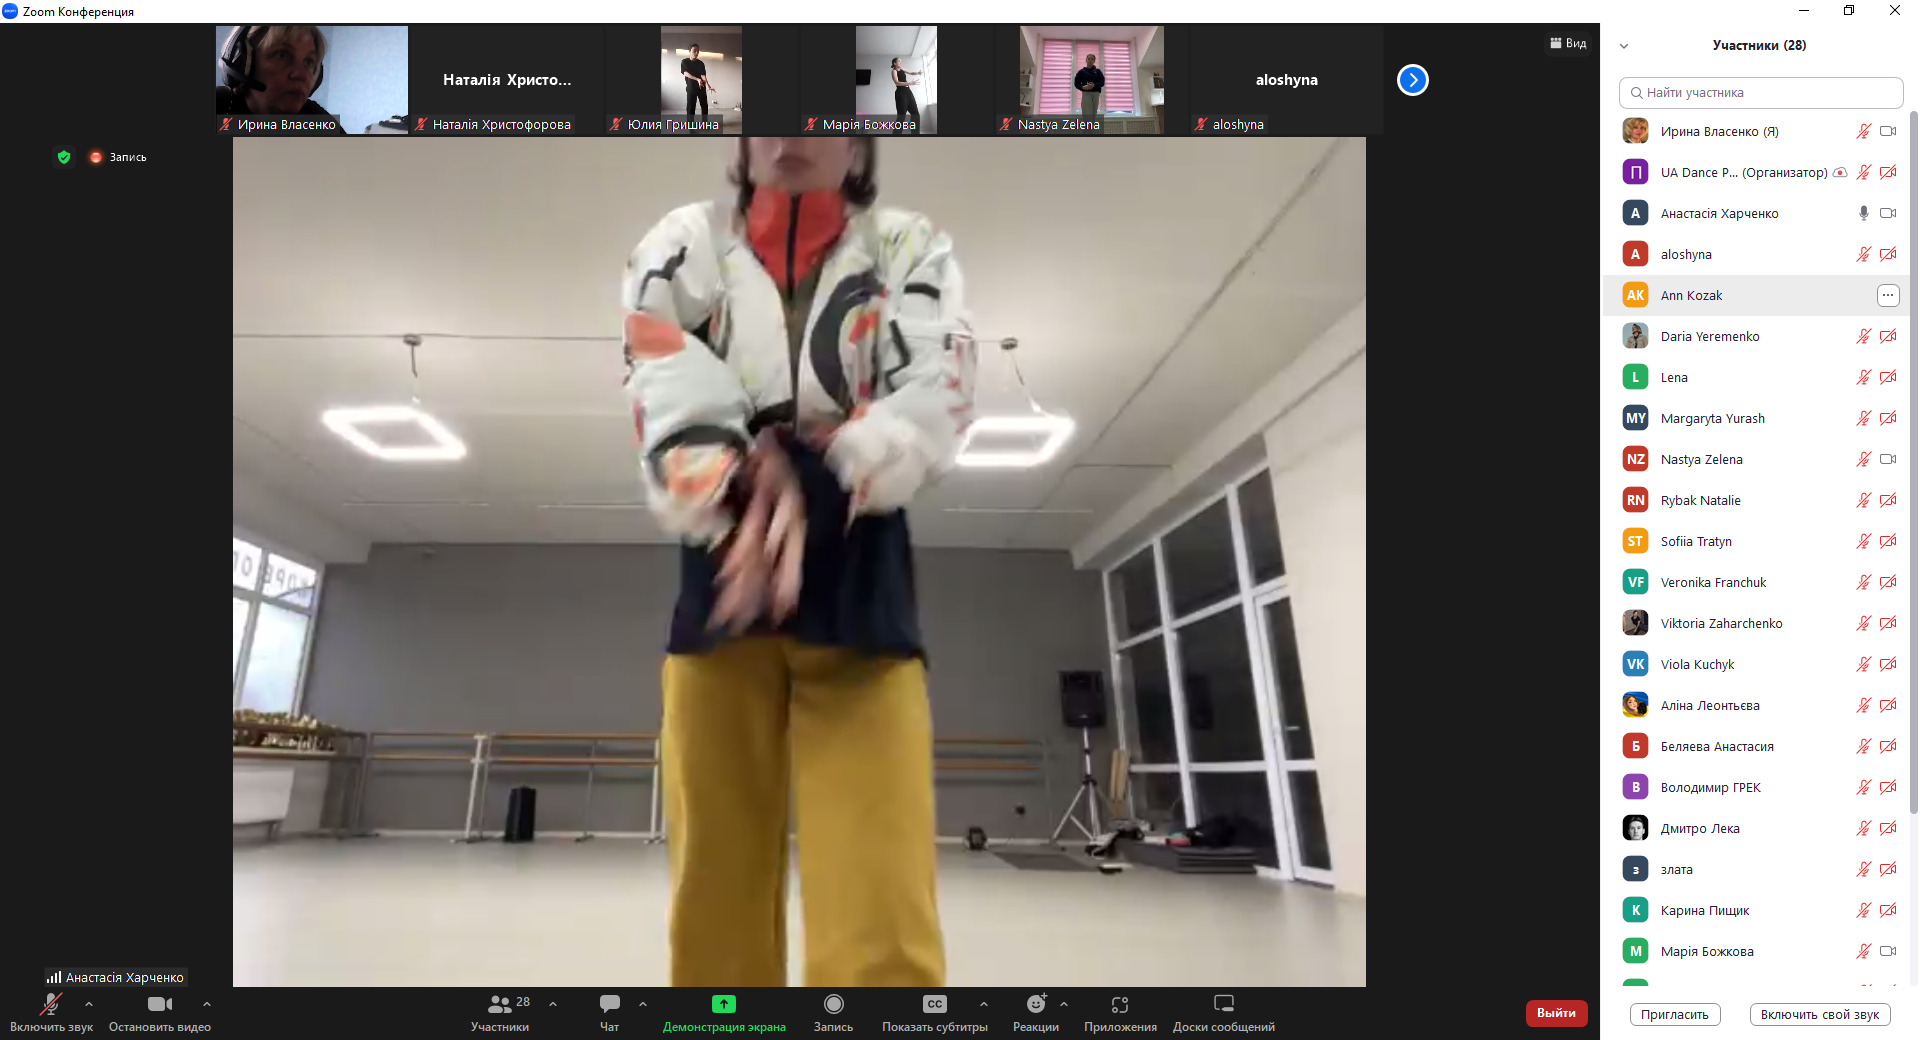Screen dimensions: 1920x1040
Task: Click muted mic icon for aloshyna row
Action: (x=1864, y=254)
